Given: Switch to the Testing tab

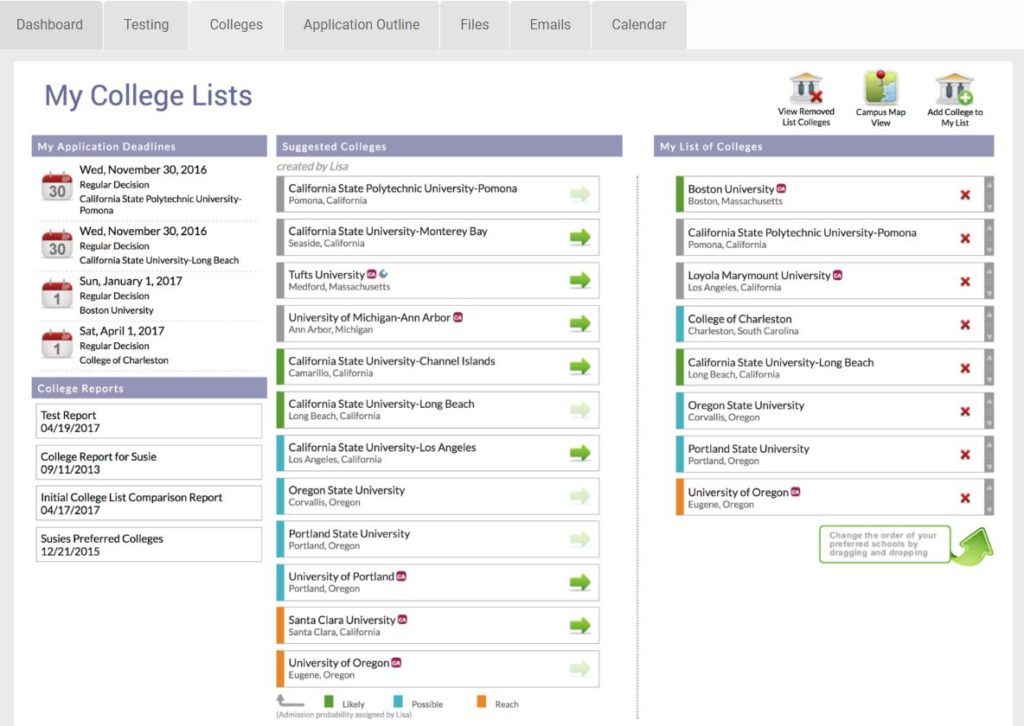Looking at the screenshot, I should (x=146, y=25).
